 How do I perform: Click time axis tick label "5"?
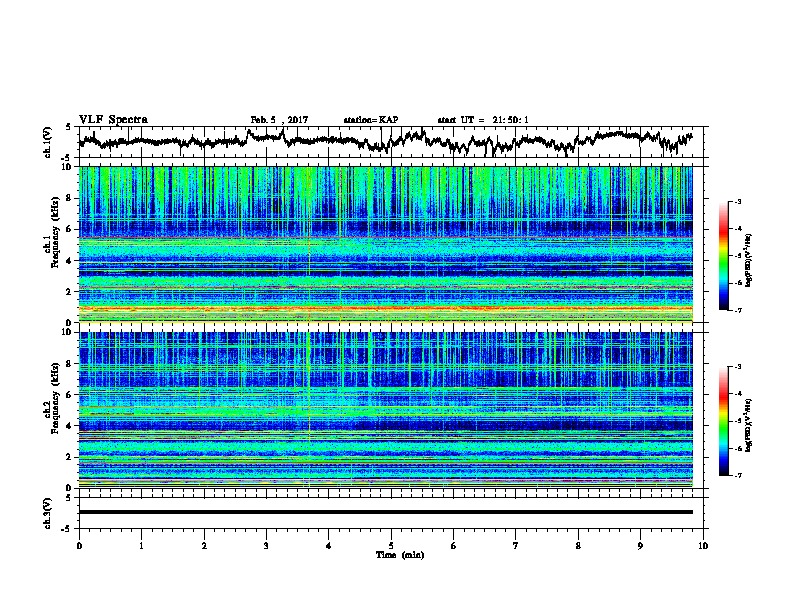(x=391, y=545)
